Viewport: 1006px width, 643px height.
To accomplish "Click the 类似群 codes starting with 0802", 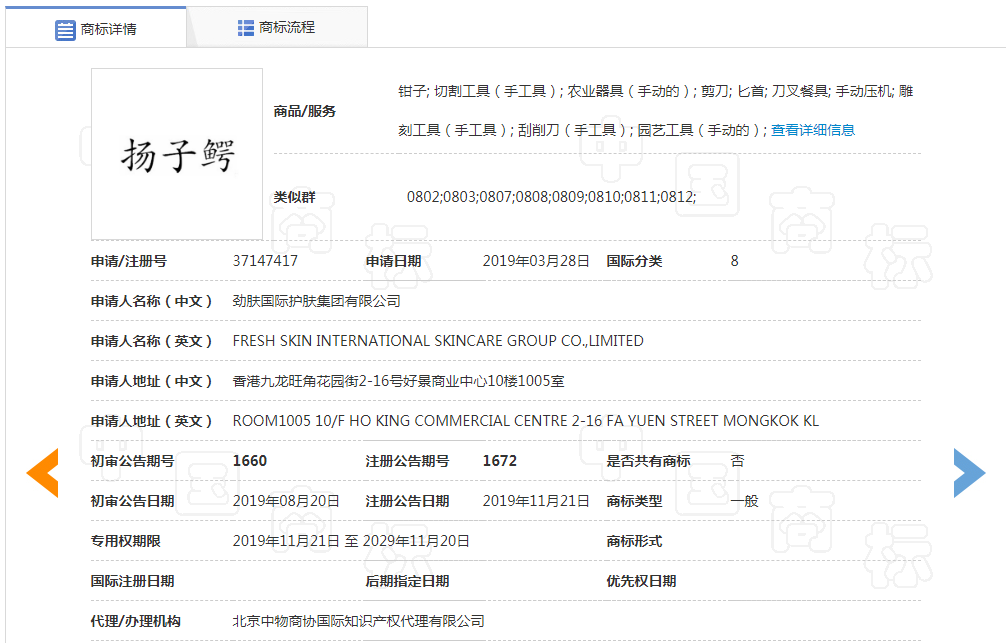I will click(x=550, y=197).
